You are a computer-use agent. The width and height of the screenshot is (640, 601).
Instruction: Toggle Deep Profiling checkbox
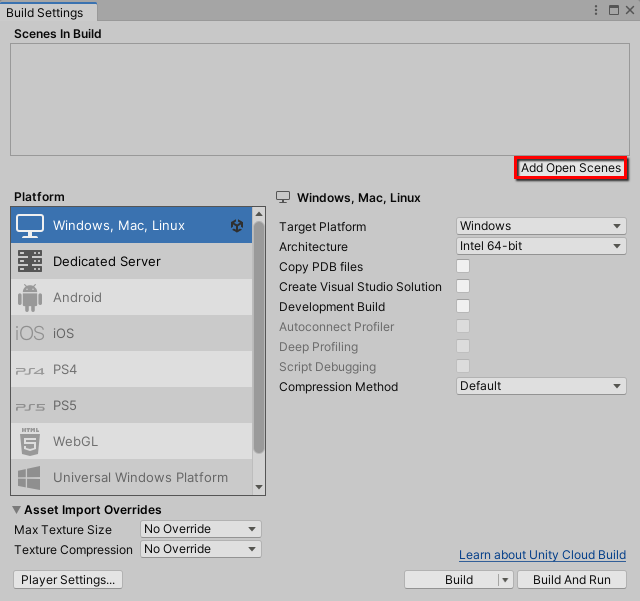tap(463, 346)
